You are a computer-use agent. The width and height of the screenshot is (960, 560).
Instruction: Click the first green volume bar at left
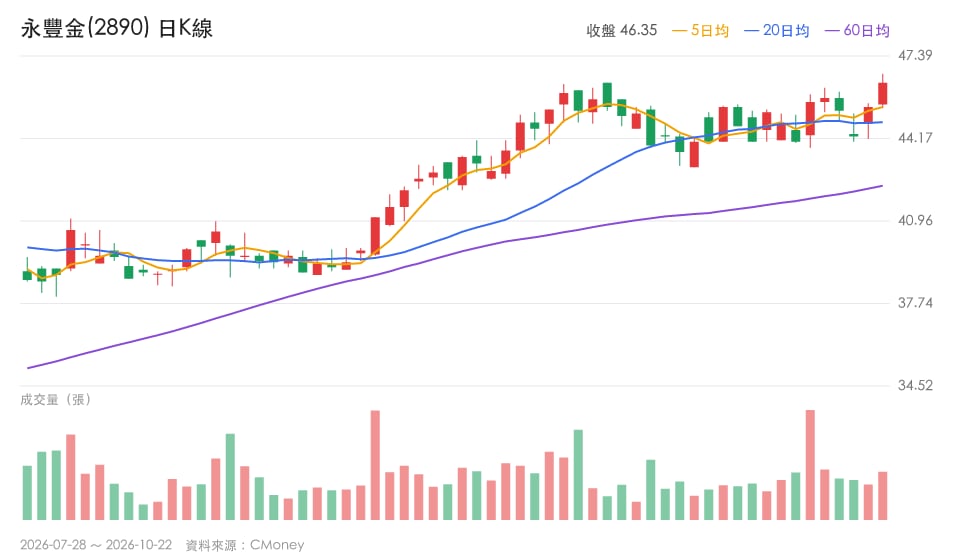[27, 493]
